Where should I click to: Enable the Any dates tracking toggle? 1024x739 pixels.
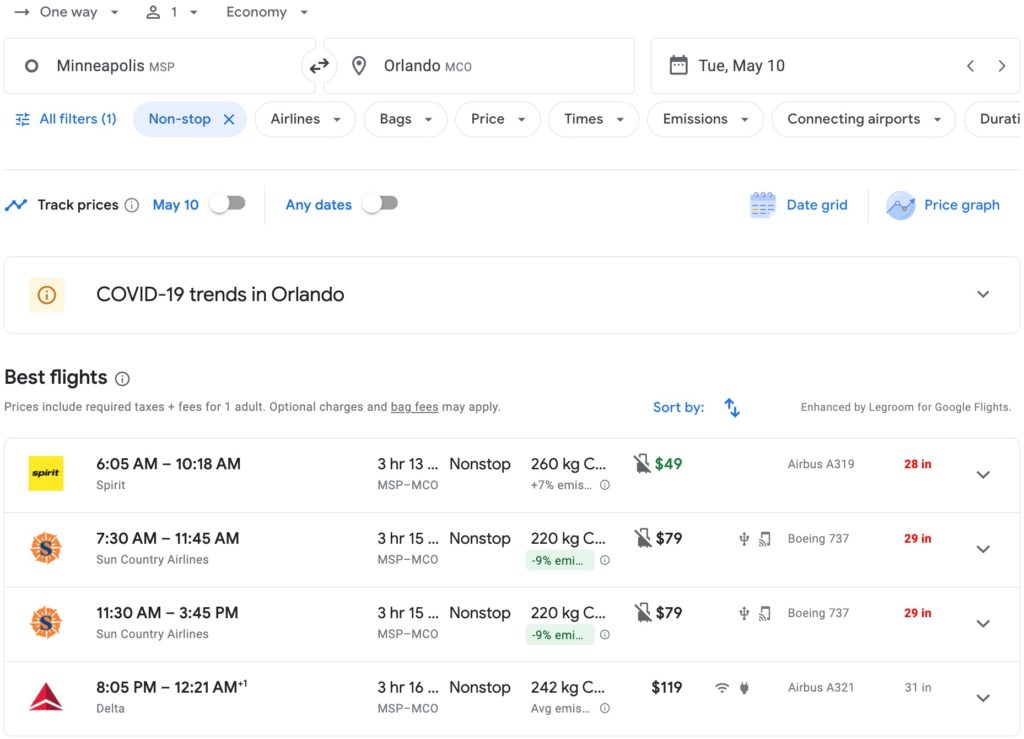tap(380, 202)
